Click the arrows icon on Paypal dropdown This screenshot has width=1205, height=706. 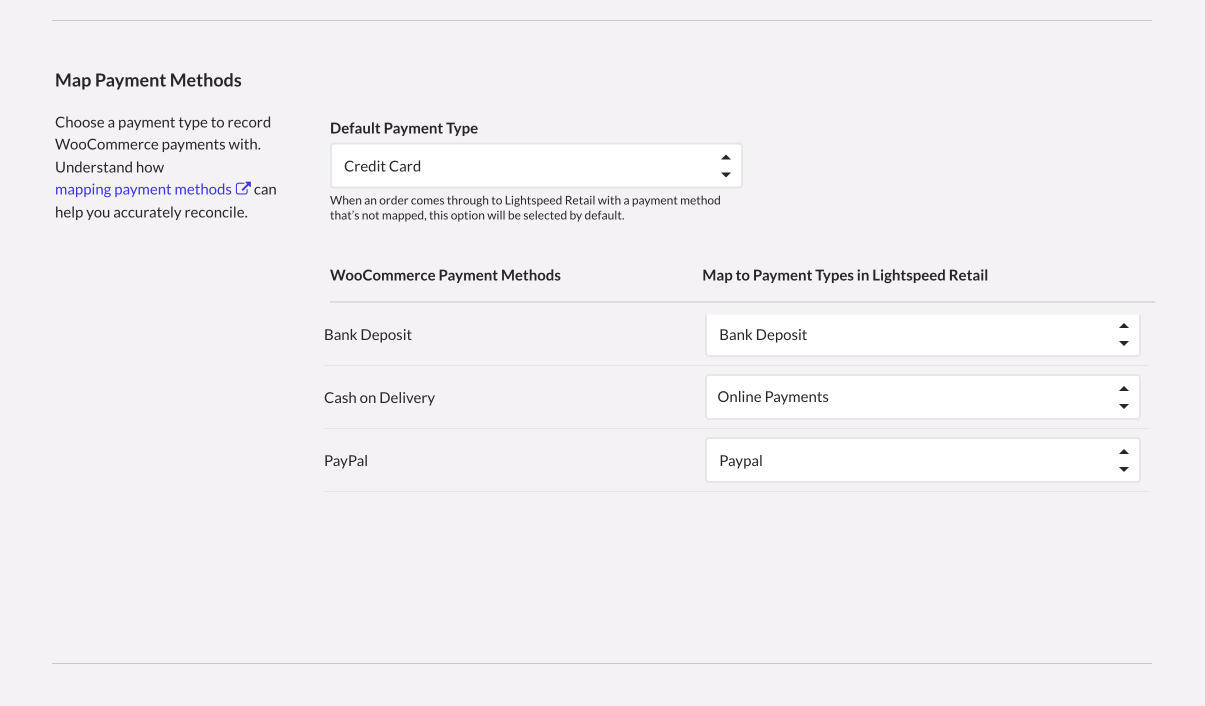pyautogui.click(x=1123, y=461)
